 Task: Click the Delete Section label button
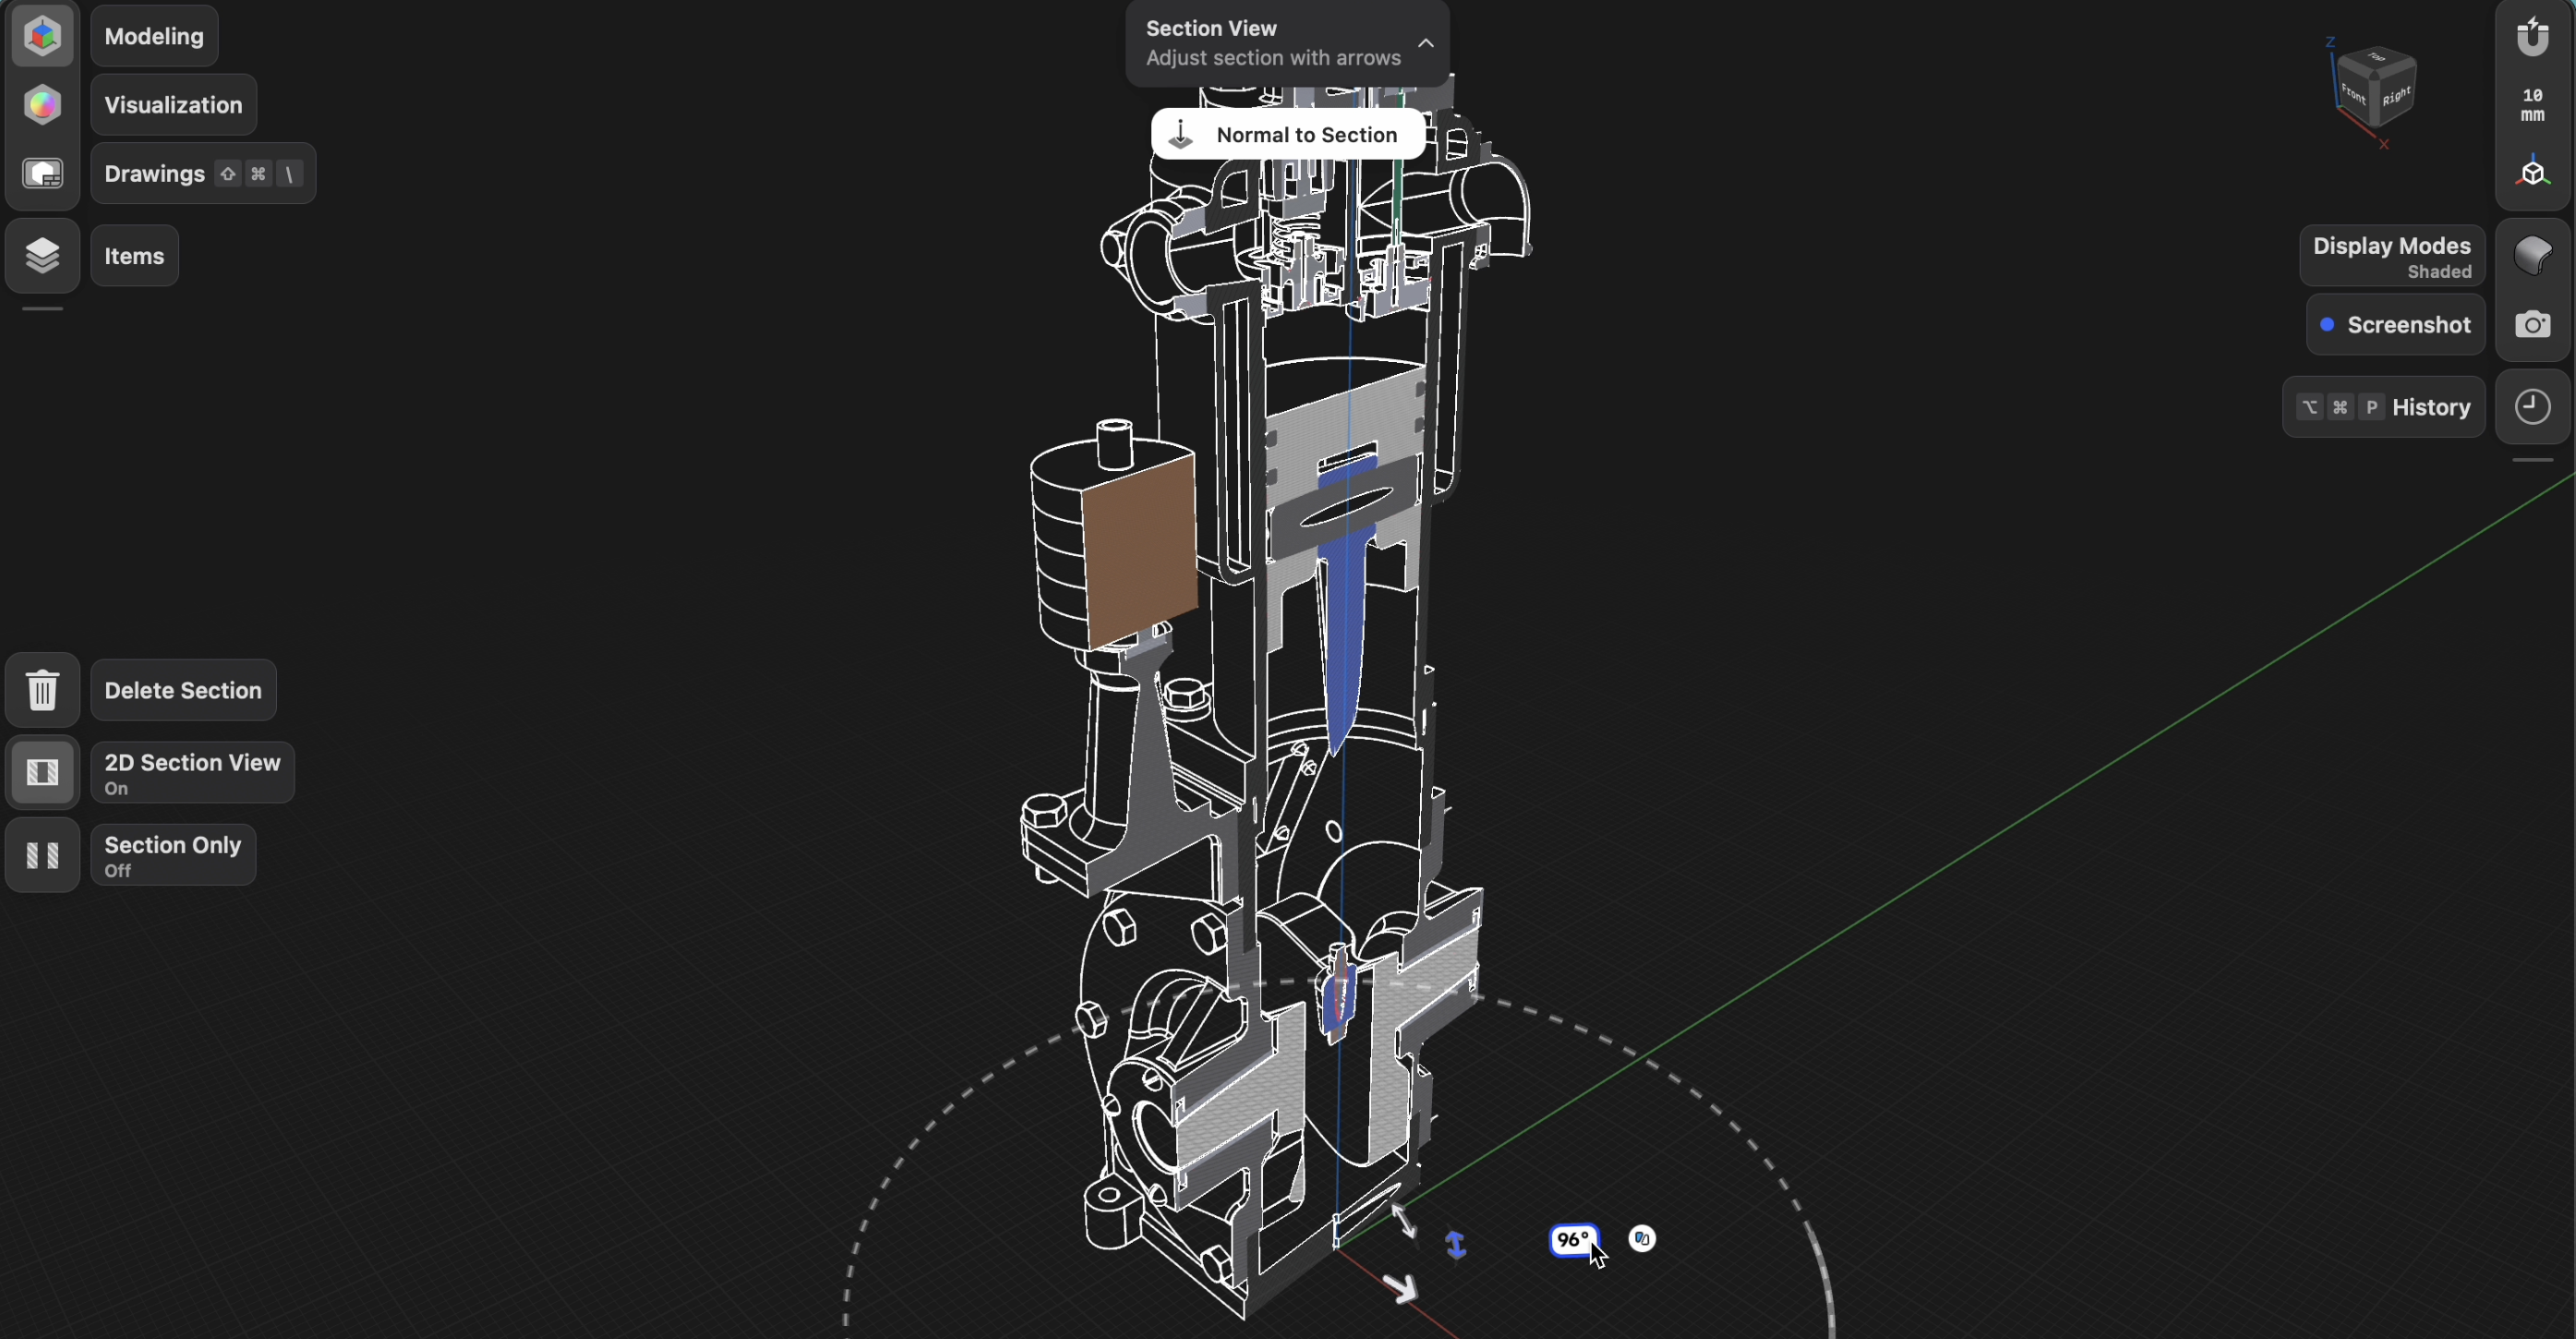[x=183, y=690]
